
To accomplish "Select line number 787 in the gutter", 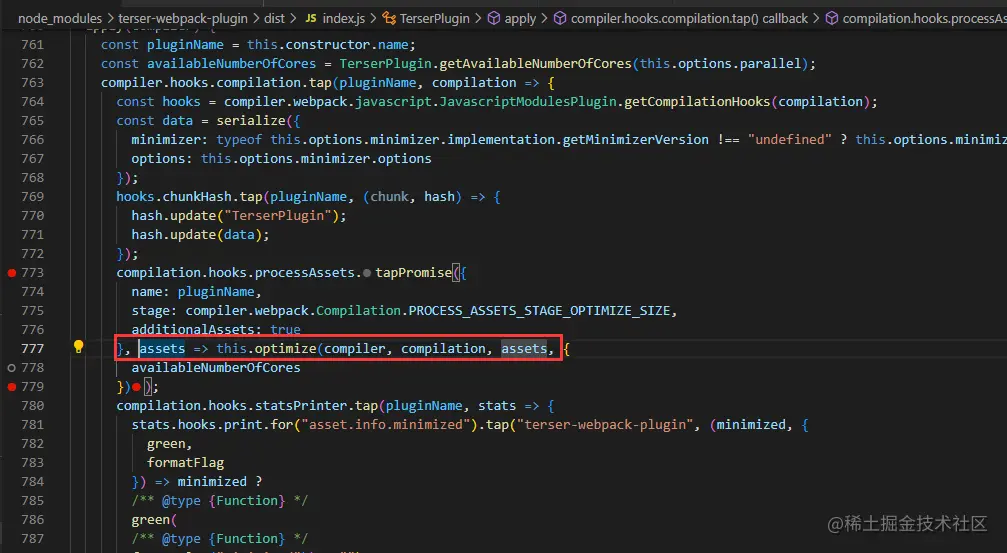I will [x=32, y=539].
